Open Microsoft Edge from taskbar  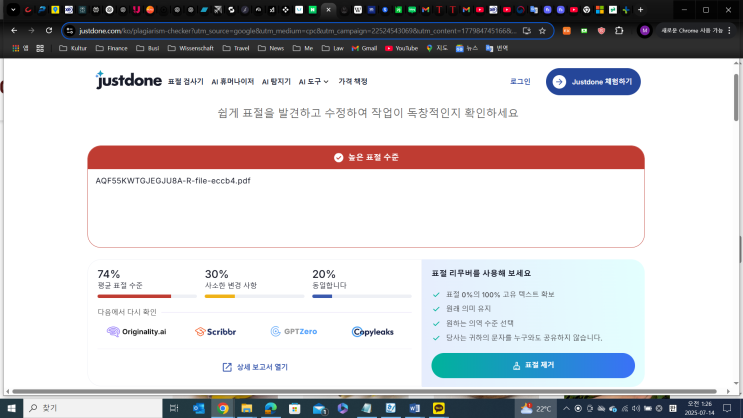[x=271, y=408]
